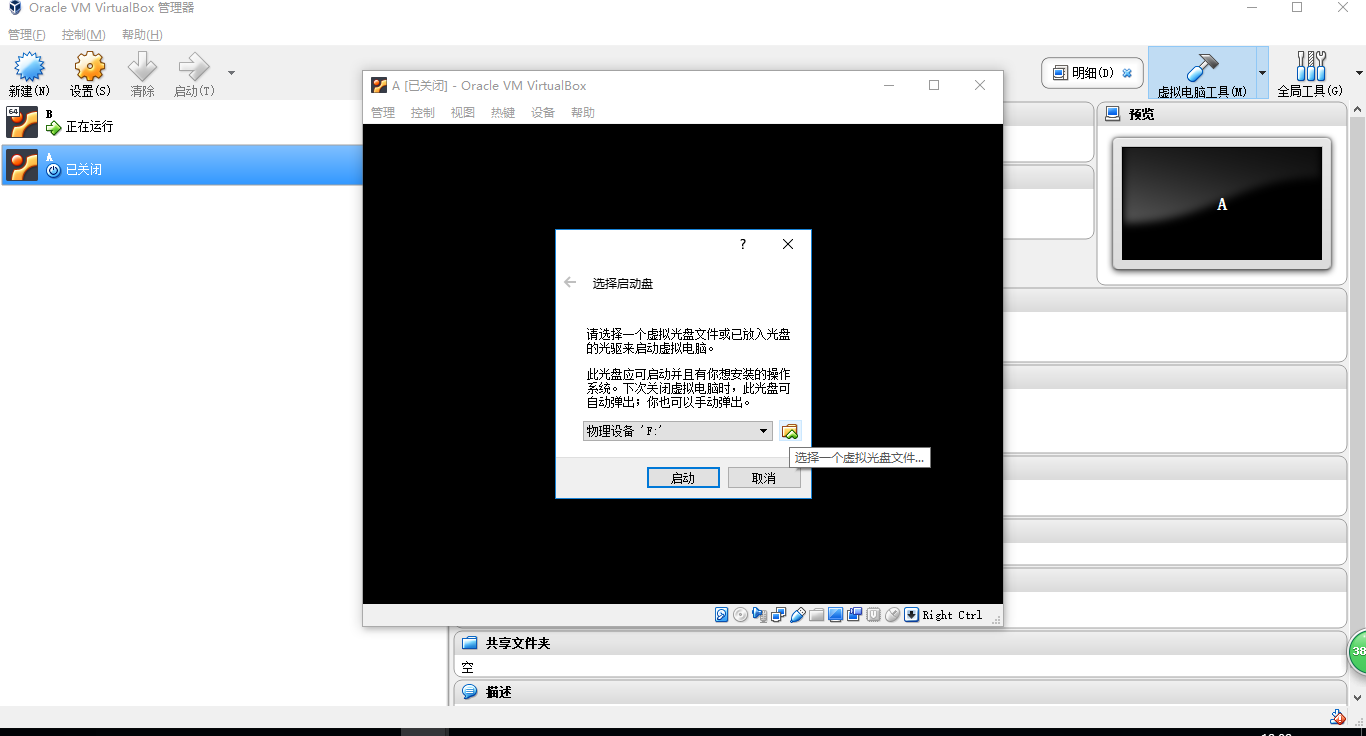Click the shared folders status icon
The height and width of the screenshot is (736, 1366).
(816, 615)
